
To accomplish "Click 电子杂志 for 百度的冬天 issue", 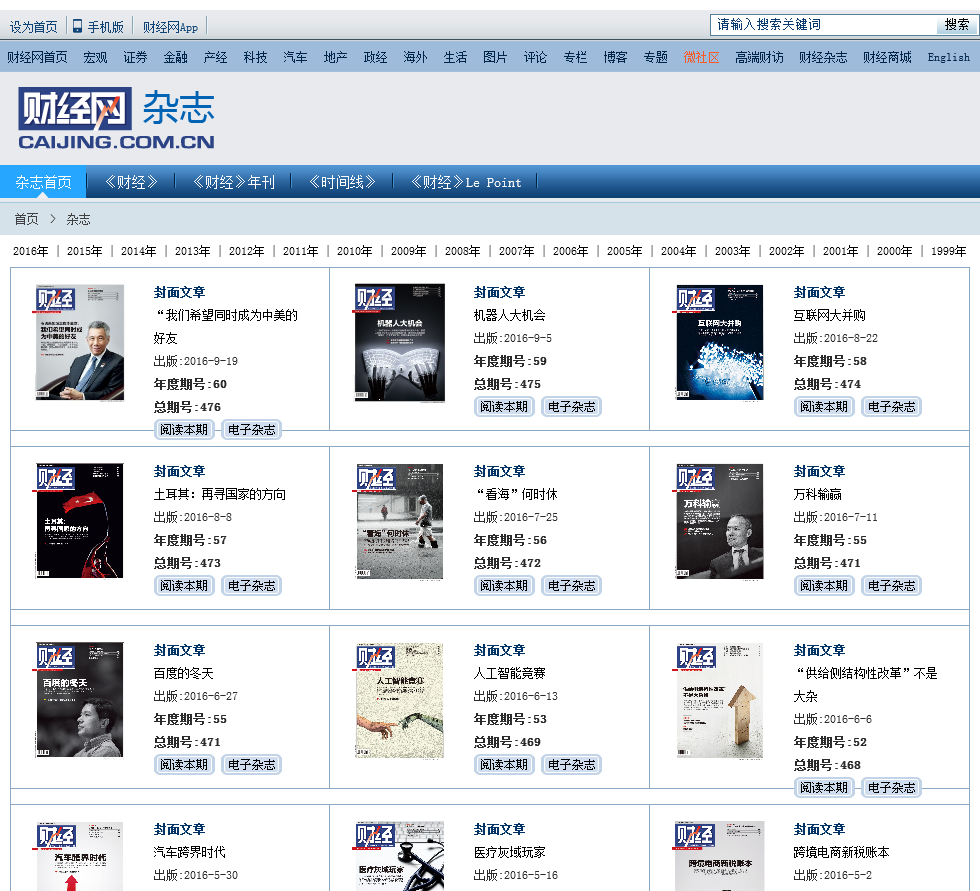I will point(251,765).
